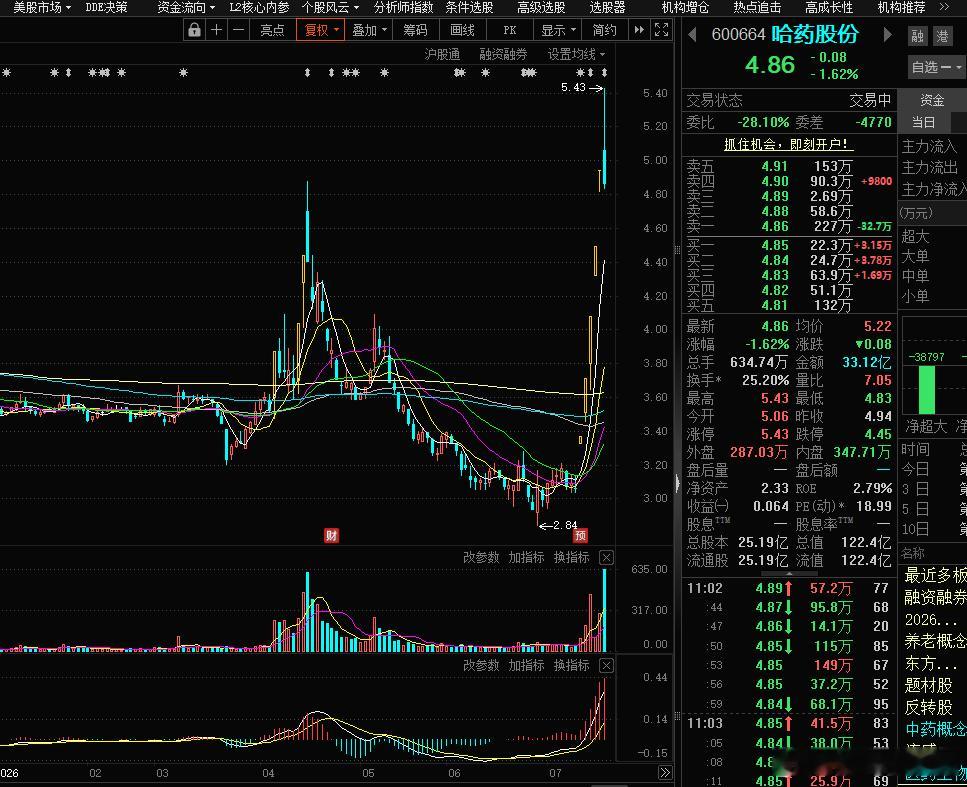This screenshot has height=787, width=967.
Task: Click the double-arrow more-tools icon in chart toolbar
Action: coord(639,30)
